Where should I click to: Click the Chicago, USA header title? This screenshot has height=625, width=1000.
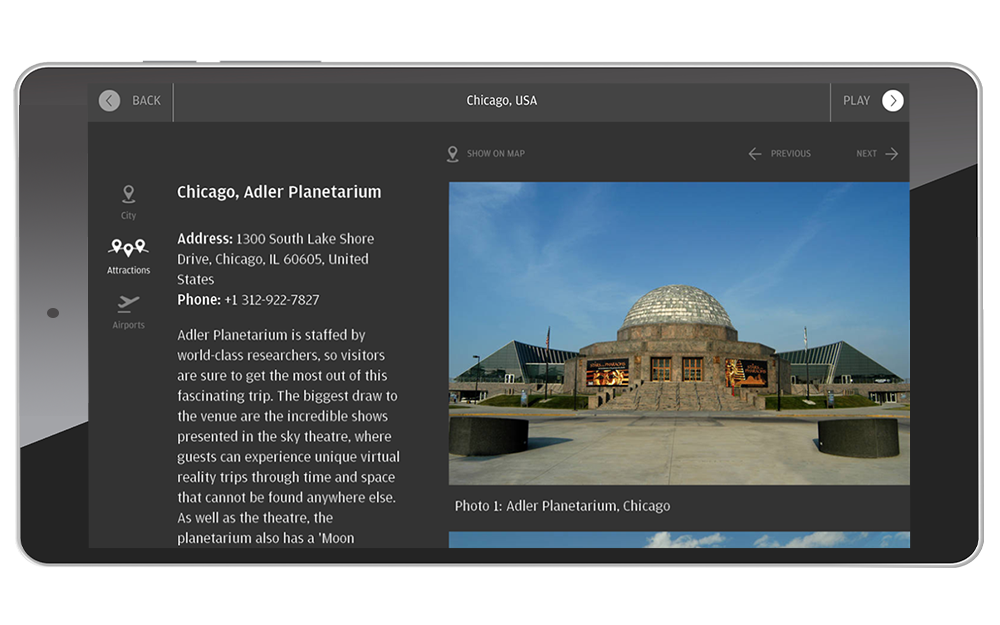501,101
